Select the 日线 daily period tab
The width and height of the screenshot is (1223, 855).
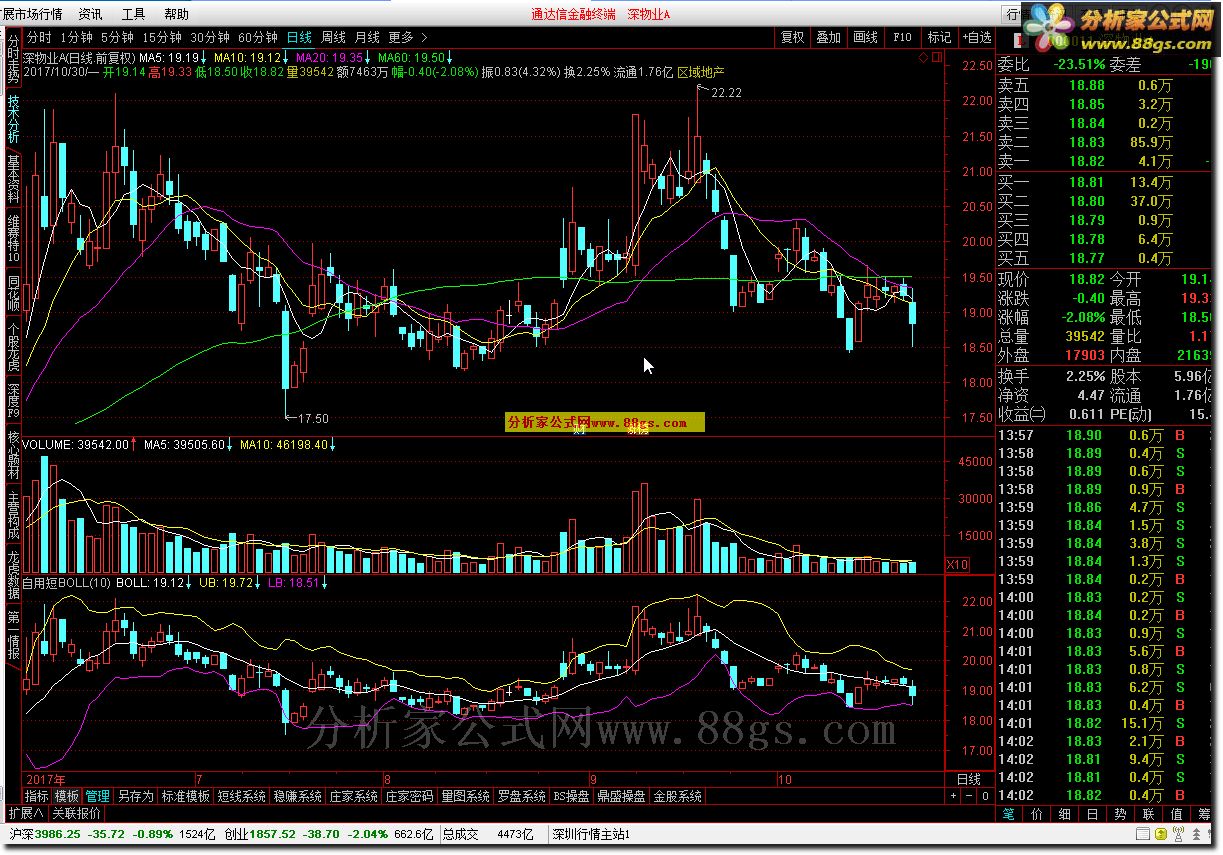pos(299,37)
